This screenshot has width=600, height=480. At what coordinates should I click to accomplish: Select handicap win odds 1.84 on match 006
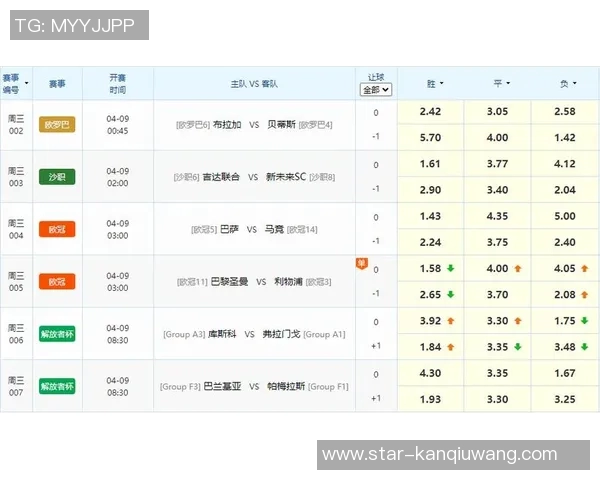pyautogui.click(x=430, y=347)
